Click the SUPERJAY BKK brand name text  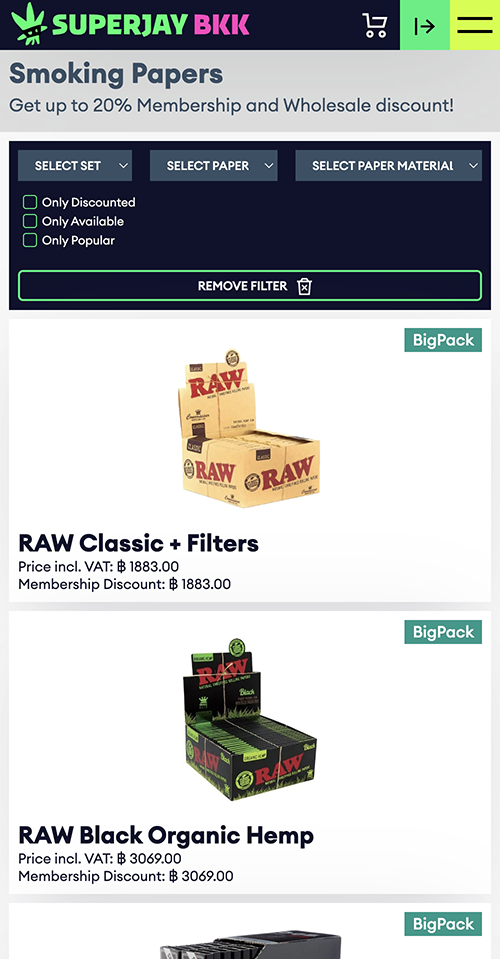click(x=151, y=25)
